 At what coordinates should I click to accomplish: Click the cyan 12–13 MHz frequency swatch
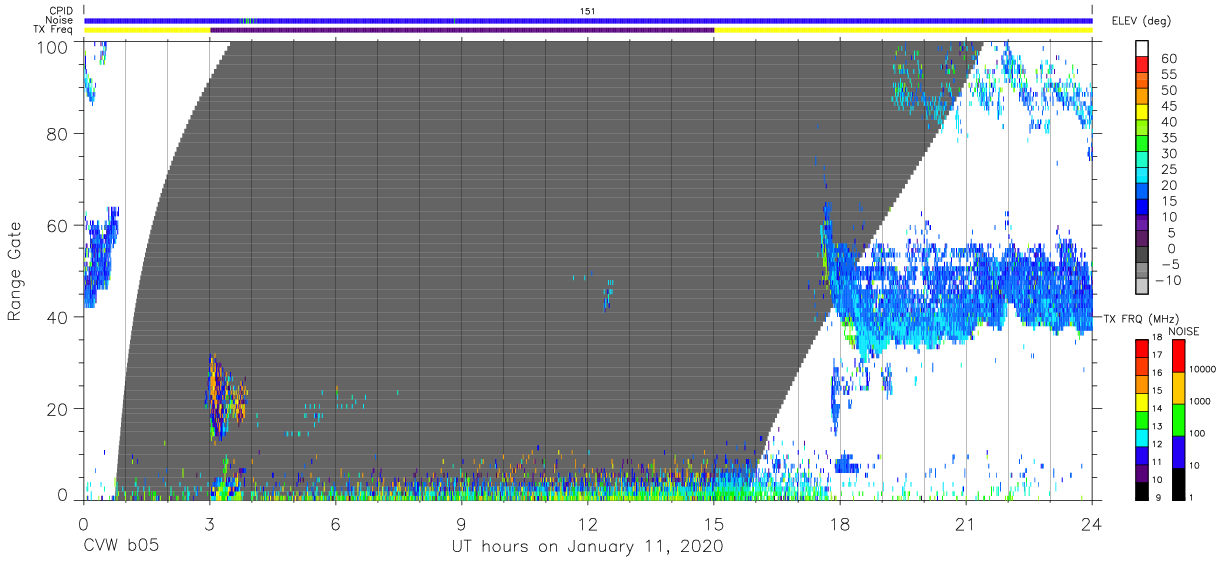tap(1142, 438)
